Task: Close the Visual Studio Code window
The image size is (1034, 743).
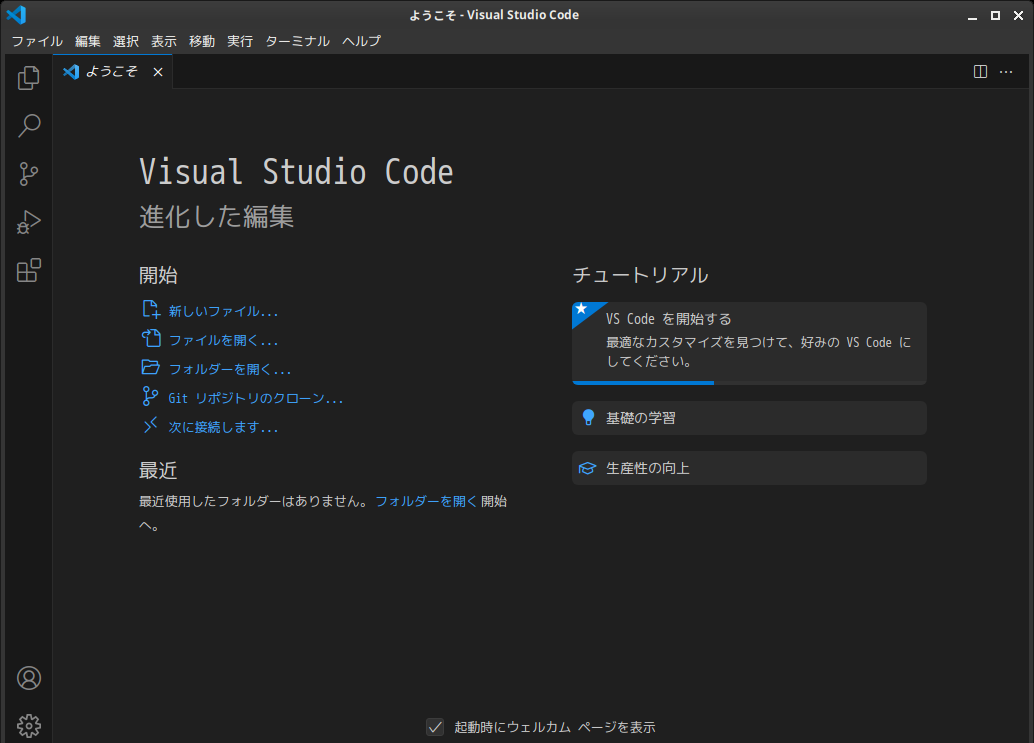Action: tap(1018, 15)
